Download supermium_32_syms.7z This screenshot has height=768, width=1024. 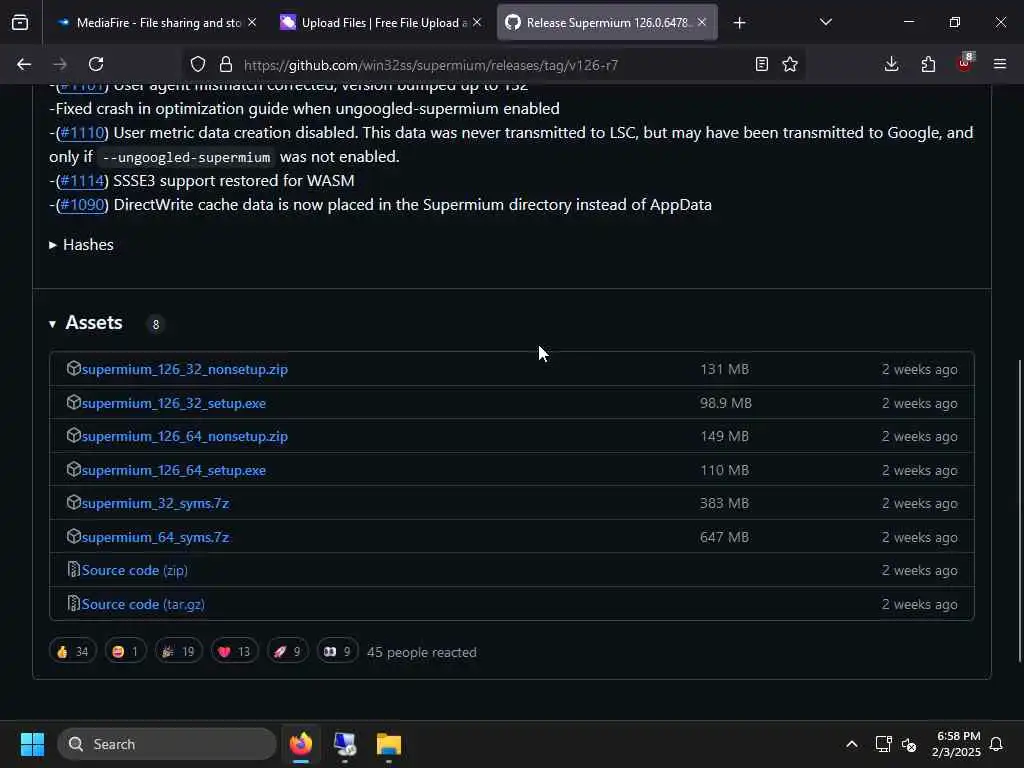[155, 503]
